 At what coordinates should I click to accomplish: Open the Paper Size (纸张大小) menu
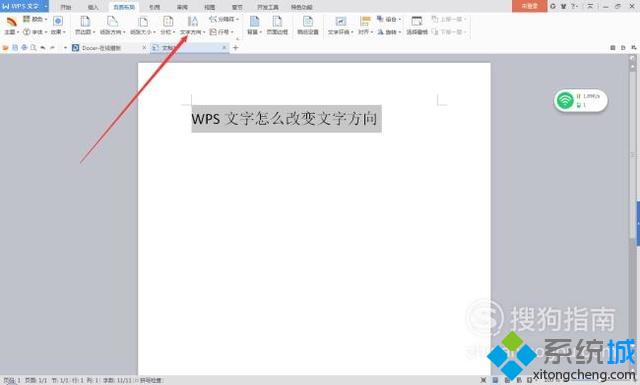[142, 25]
